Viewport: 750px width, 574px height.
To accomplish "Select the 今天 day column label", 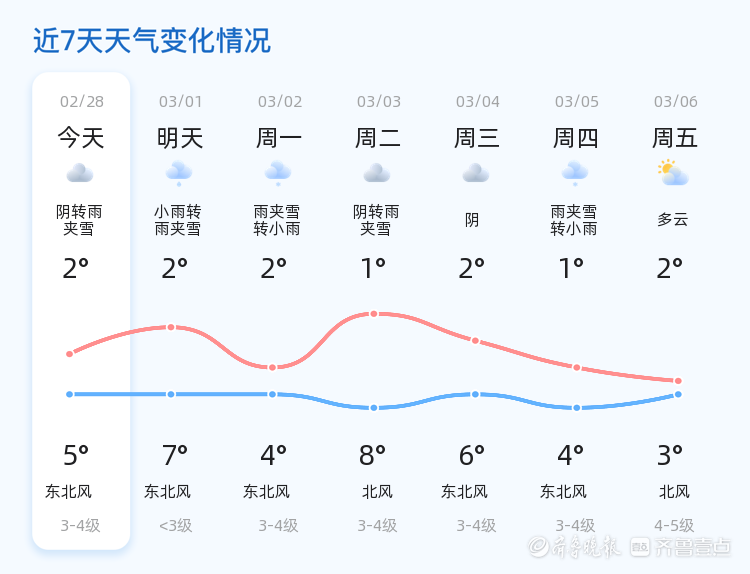I will point(80,138).
